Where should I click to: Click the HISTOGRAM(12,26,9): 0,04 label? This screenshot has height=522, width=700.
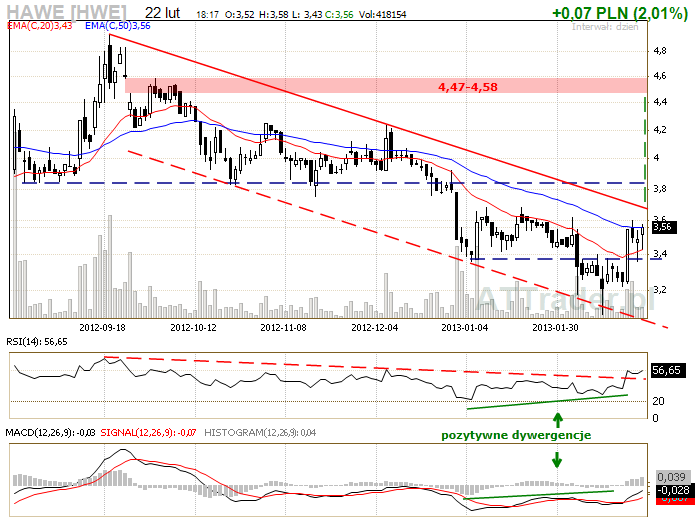coord(260,433)
